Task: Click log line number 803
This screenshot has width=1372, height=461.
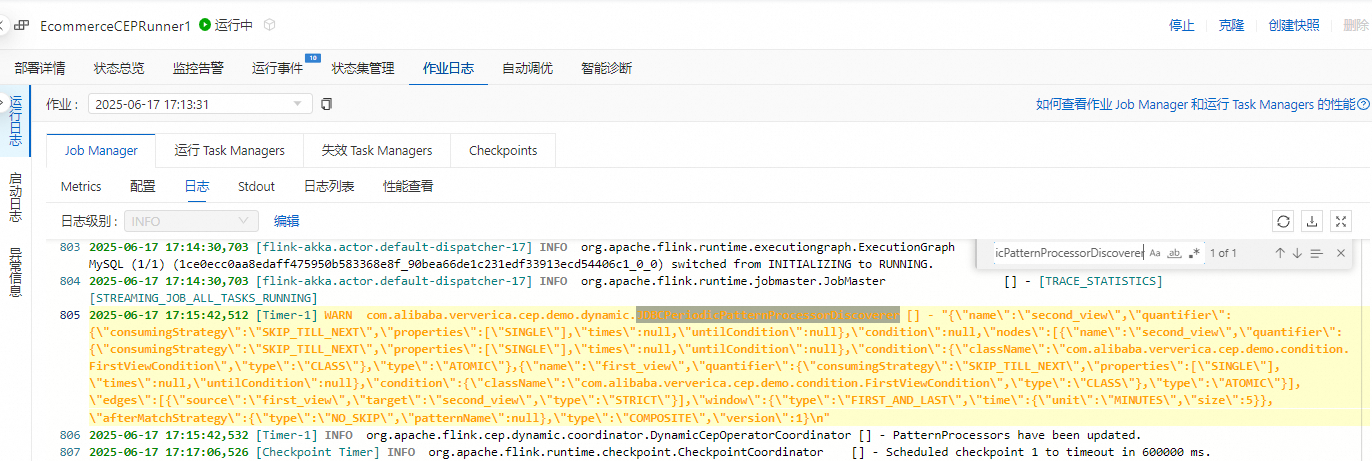Action: coord(70,247)
